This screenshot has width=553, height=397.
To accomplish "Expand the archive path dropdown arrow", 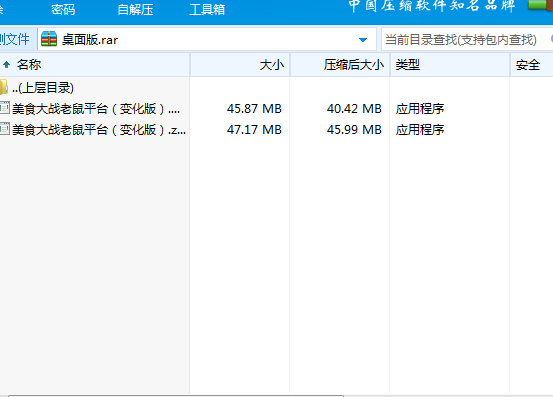I will [363, 40].
